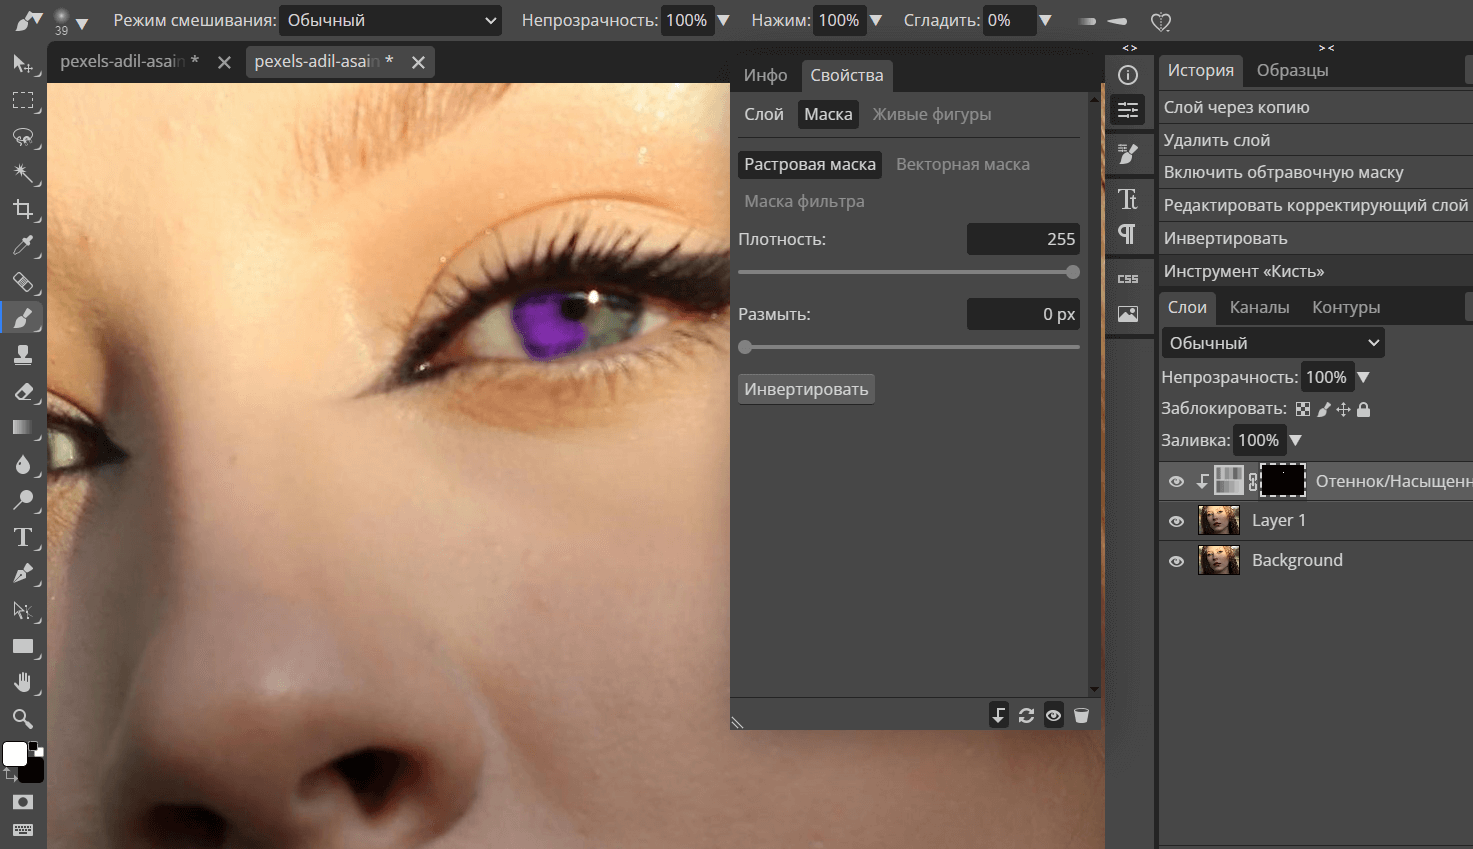Select history state Слой через копию
Image resolution: width=1473 pixels, height=849 pixels.
1315,107
